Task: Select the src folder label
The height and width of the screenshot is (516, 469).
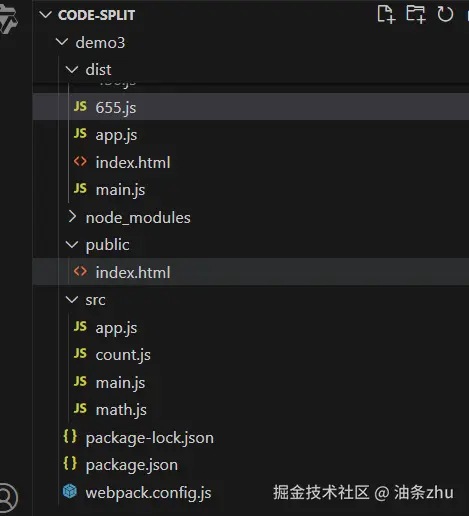Action: point(96,300)
